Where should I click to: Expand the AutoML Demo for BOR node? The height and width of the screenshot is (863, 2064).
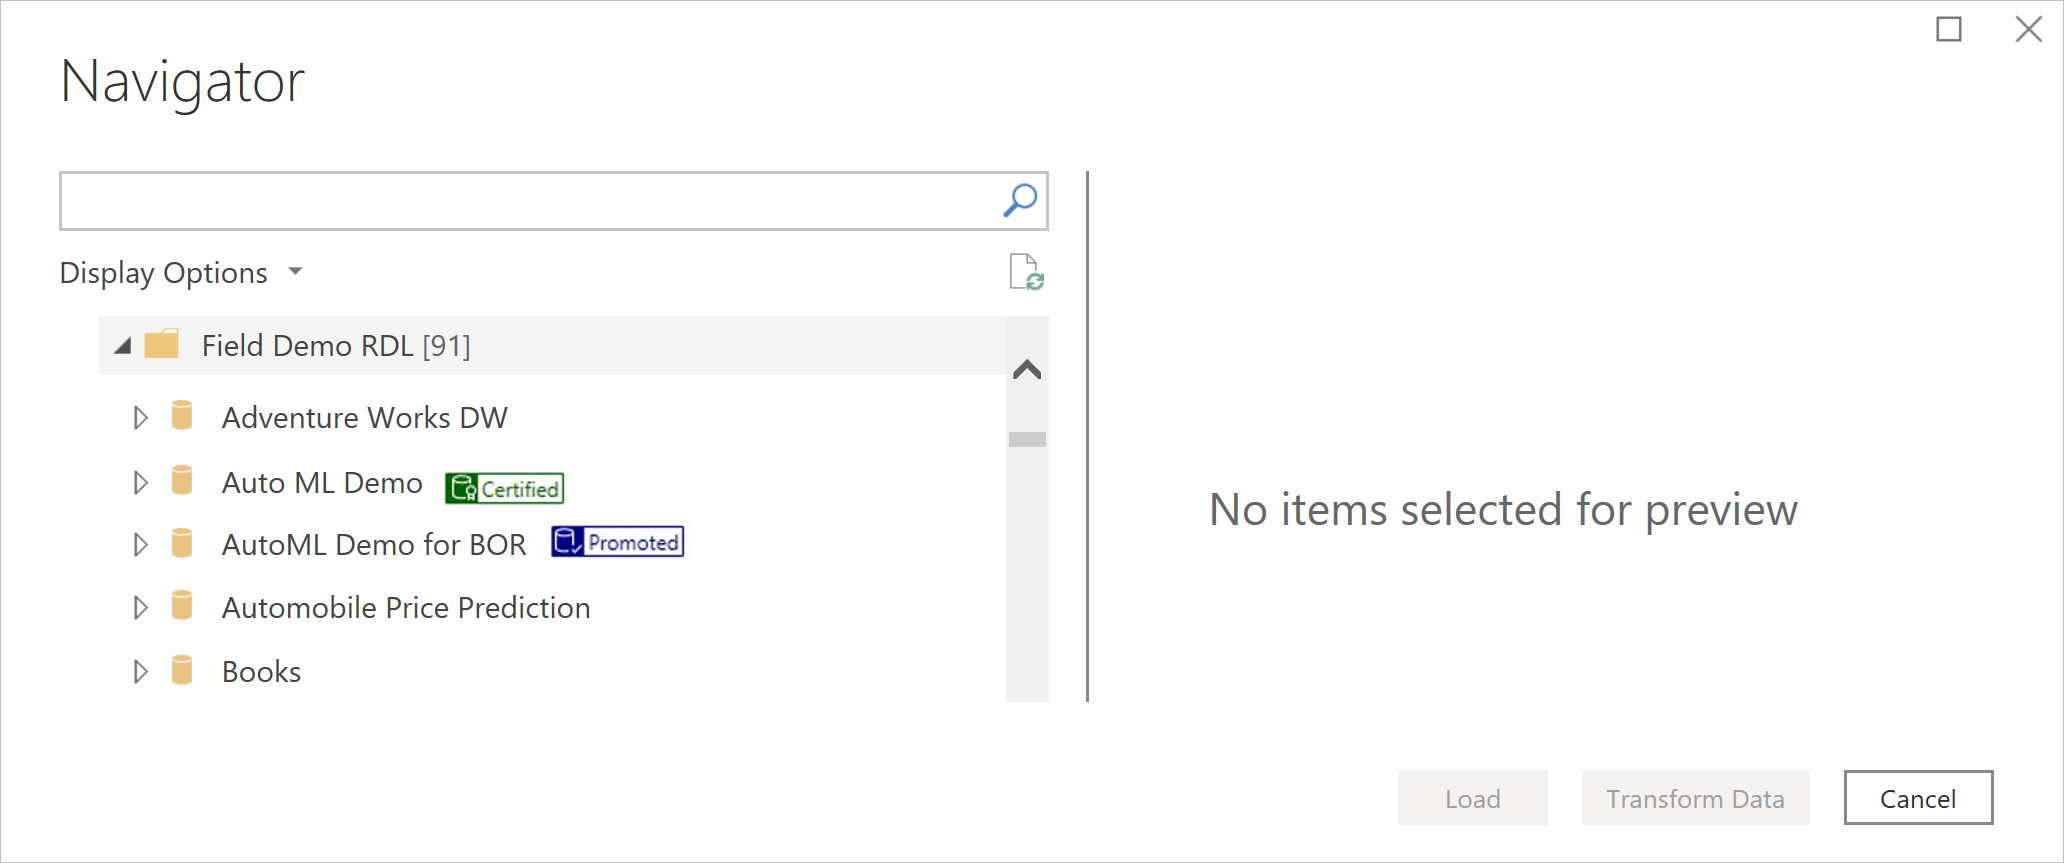[141, 544]
